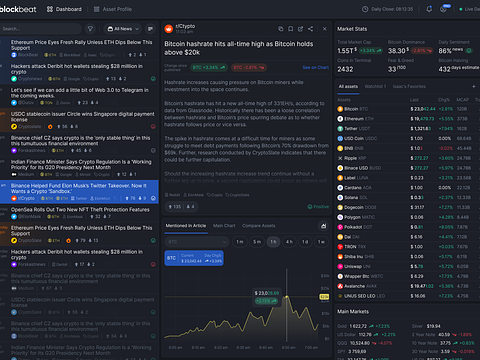Image resolution: width=480 pixels, height=360 pixels.
Task: Expand the All News dropdown
Action: [x=123, y=29]
